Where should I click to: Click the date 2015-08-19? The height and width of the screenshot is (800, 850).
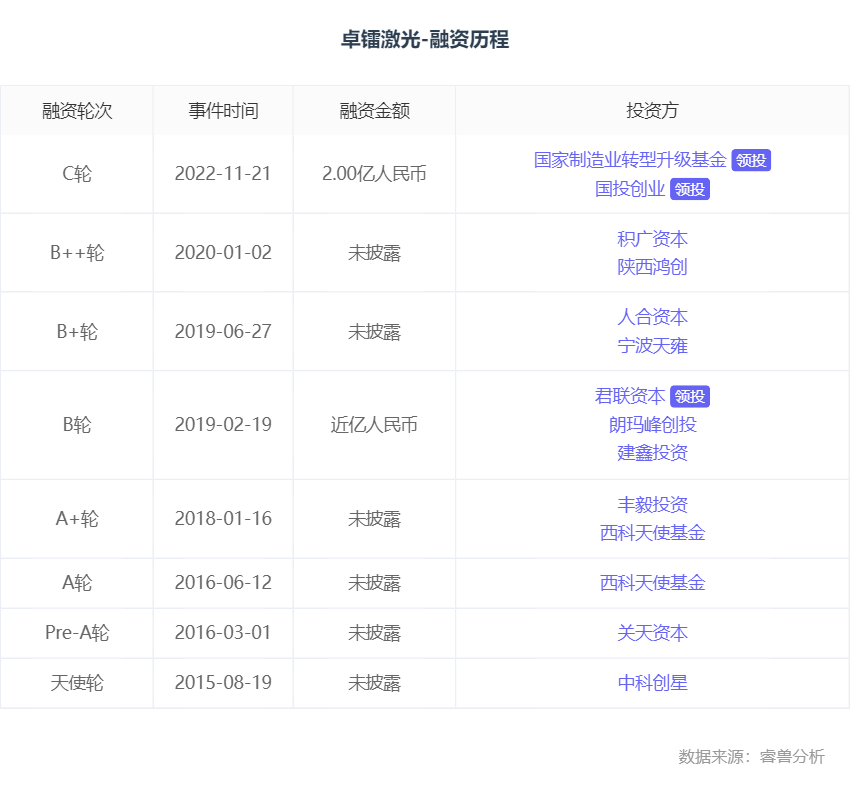(223, 682)
